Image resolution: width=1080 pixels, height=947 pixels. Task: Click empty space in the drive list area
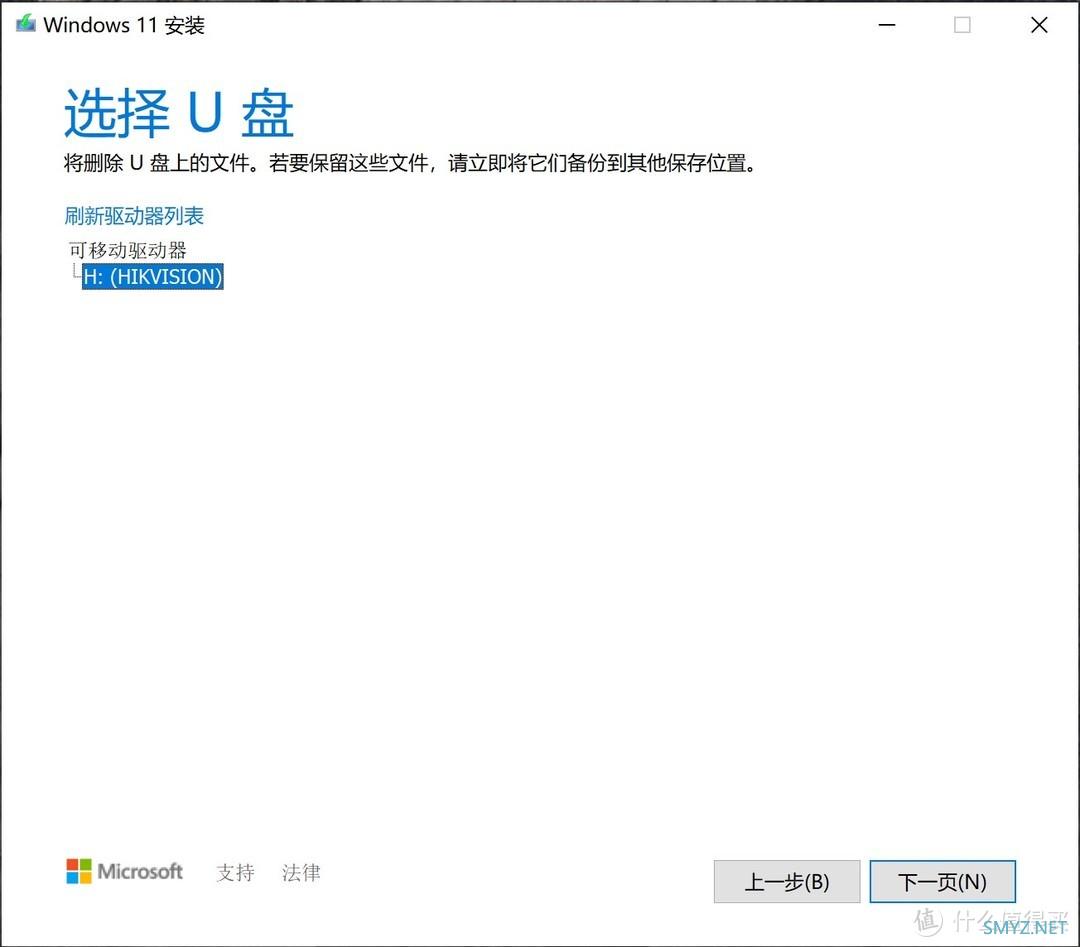click(540, 500)
